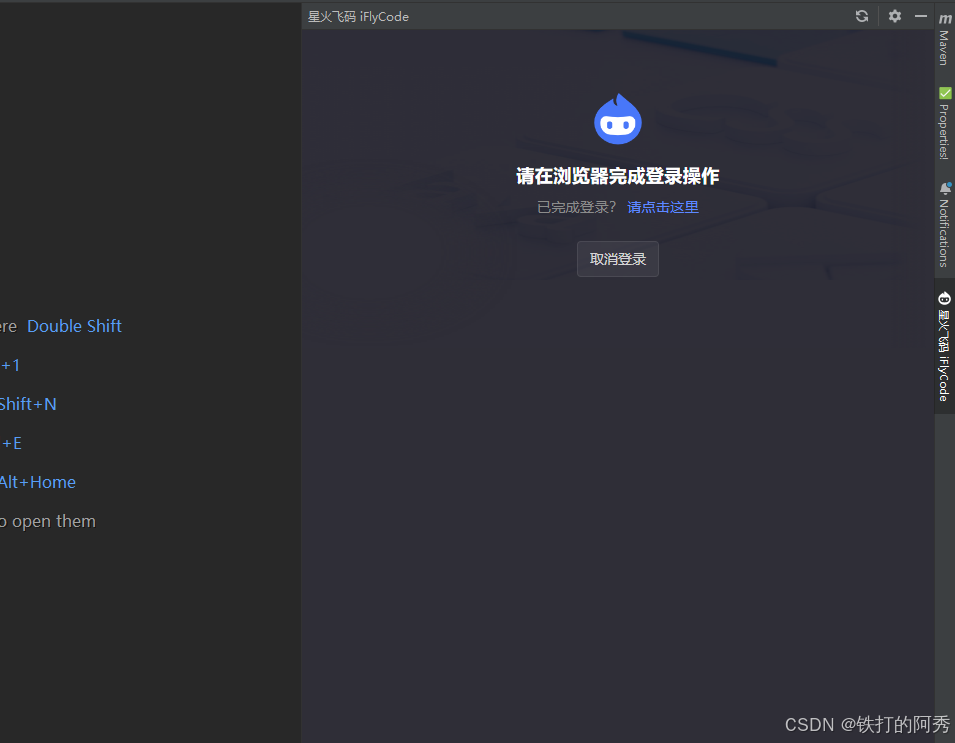Select the 星火飞码 iFlyCode sidebar tab
955x743 pixels.
point(944,347)
